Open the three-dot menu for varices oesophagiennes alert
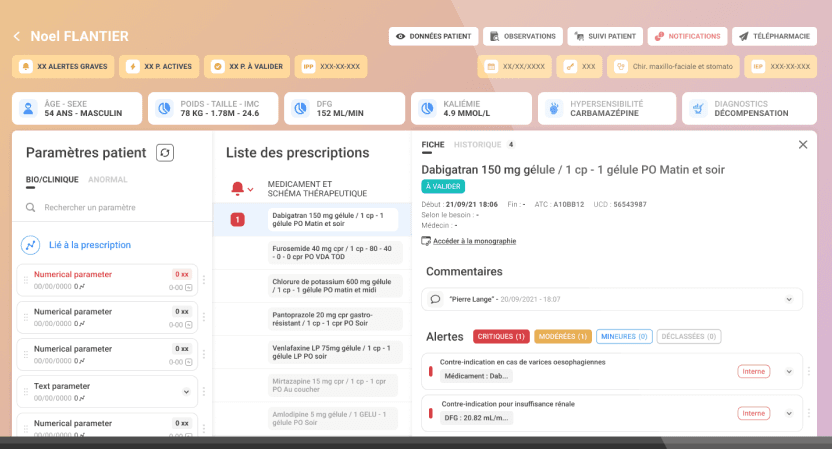 (809, 372)
